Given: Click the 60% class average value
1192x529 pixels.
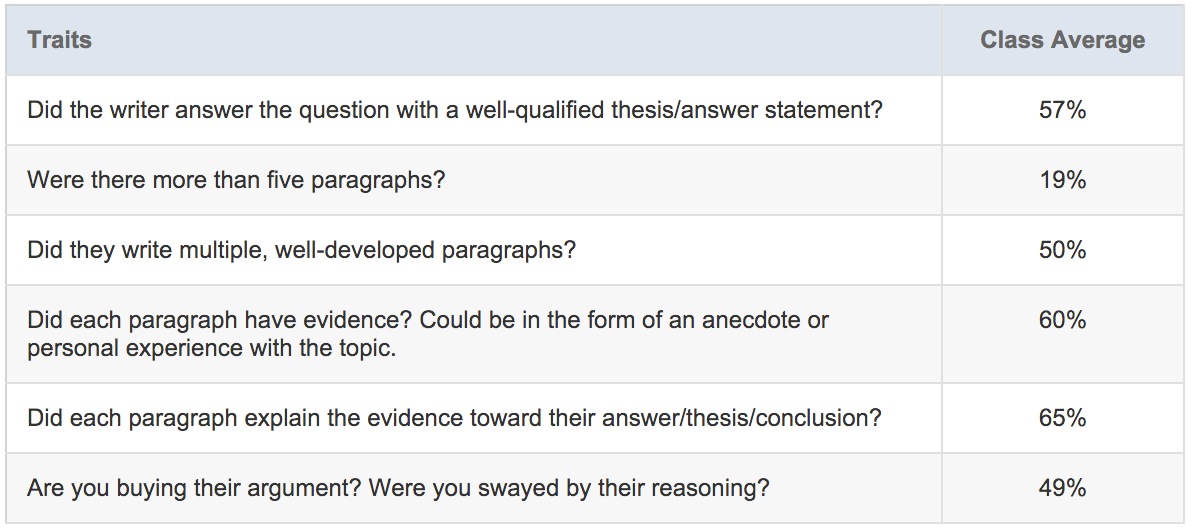Looking at the screenshot, I should pos(1063,320).
